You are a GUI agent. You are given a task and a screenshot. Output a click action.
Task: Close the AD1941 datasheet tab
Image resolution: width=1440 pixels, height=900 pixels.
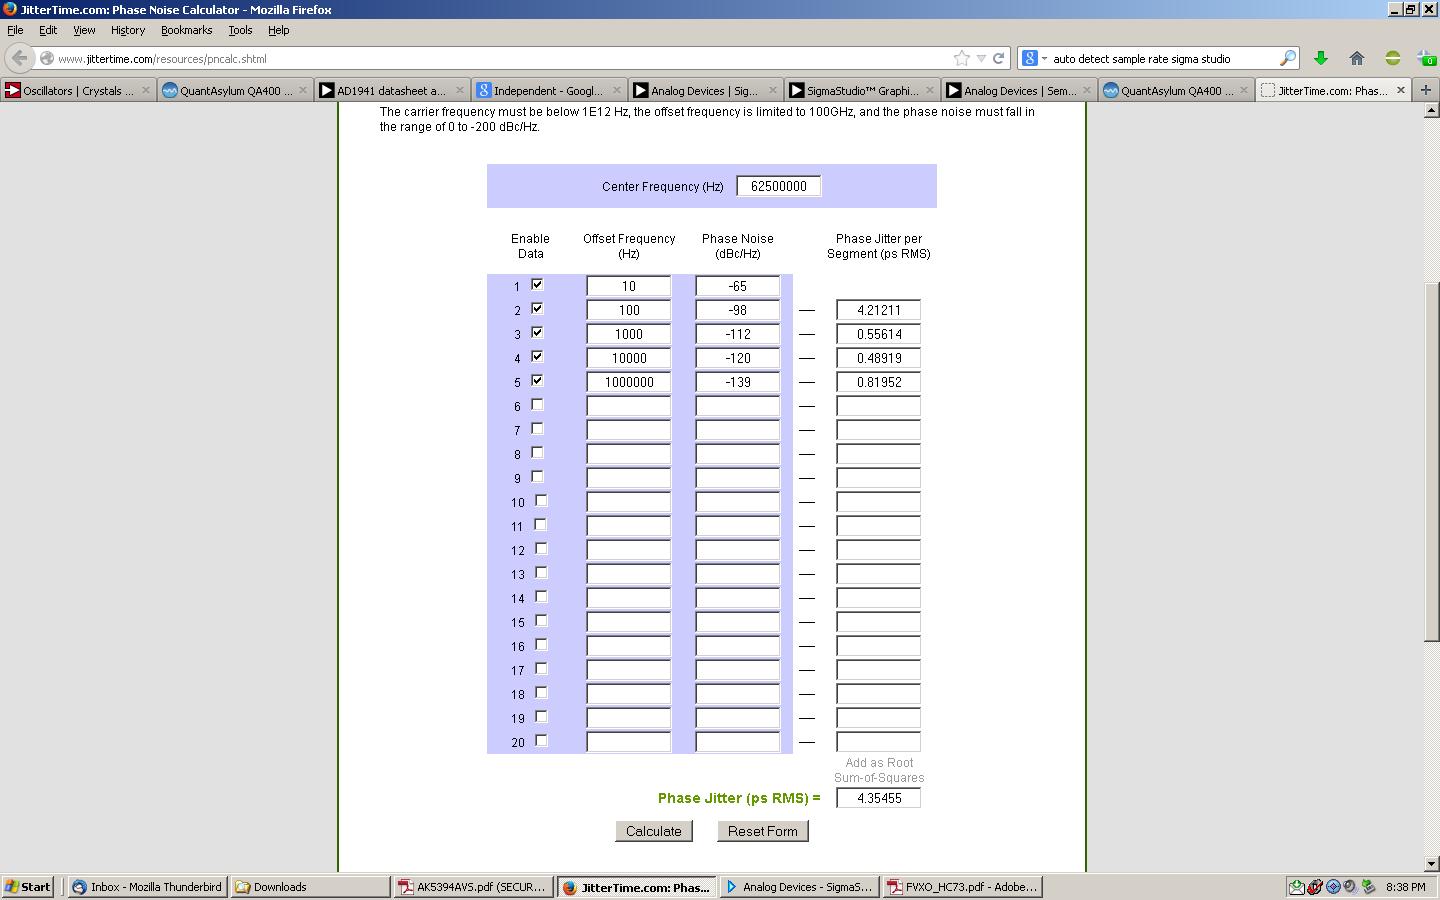click(459, 90)
